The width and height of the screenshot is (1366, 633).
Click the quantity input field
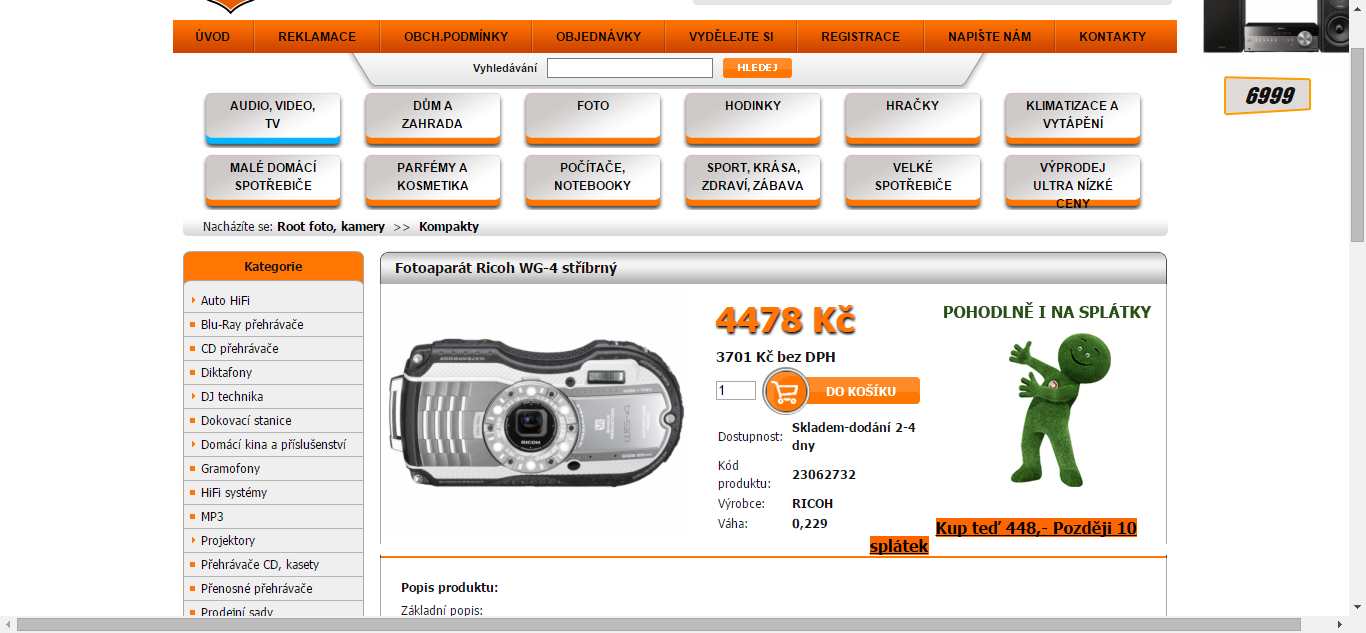click(x=736, y=391)
